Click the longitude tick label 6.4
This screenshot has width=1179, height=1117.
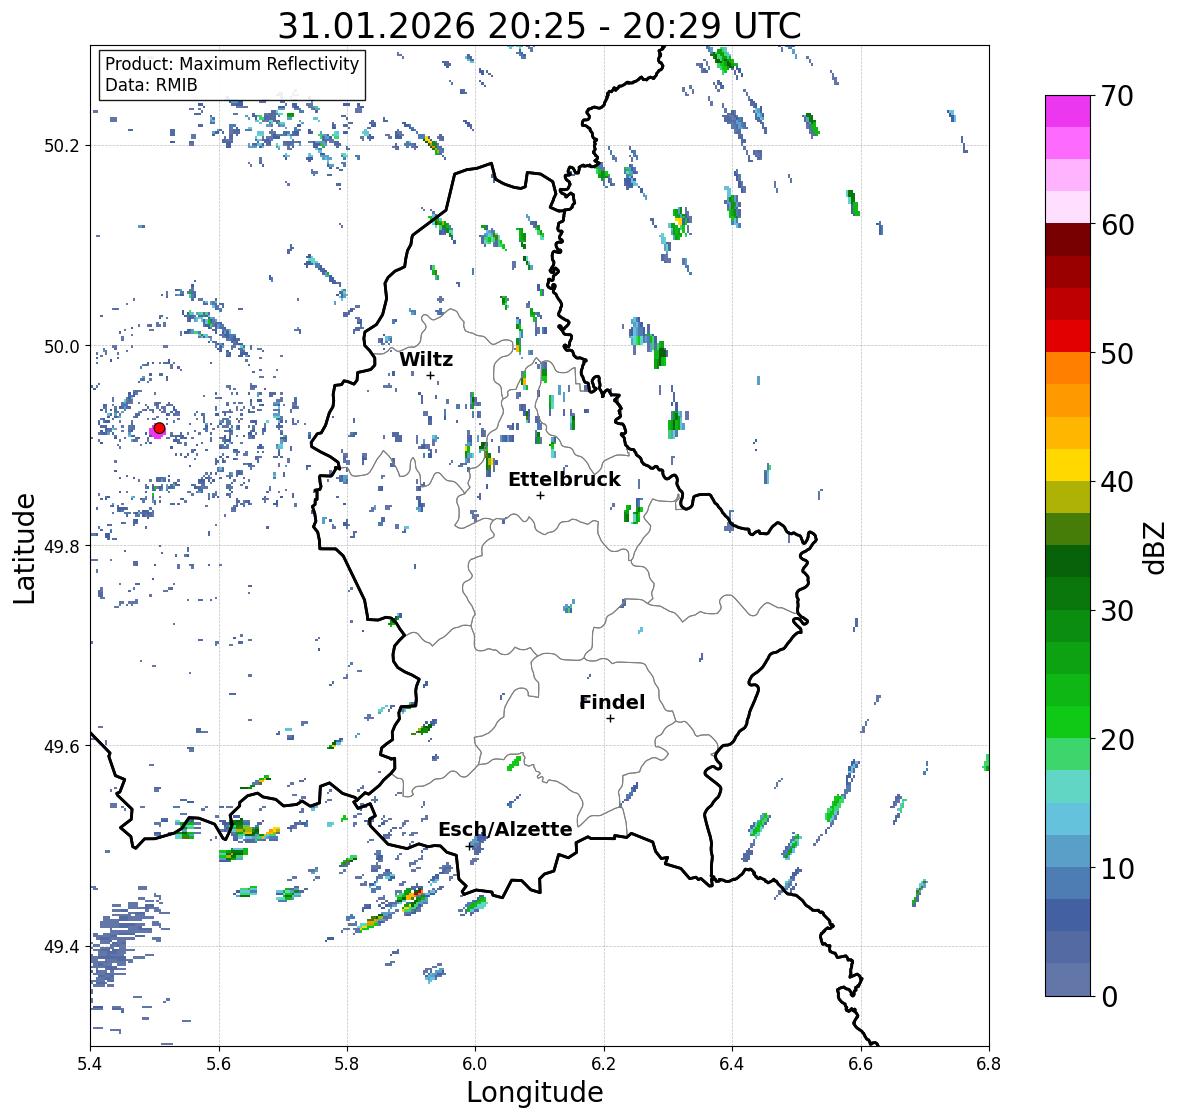[x=732, y=1063]
